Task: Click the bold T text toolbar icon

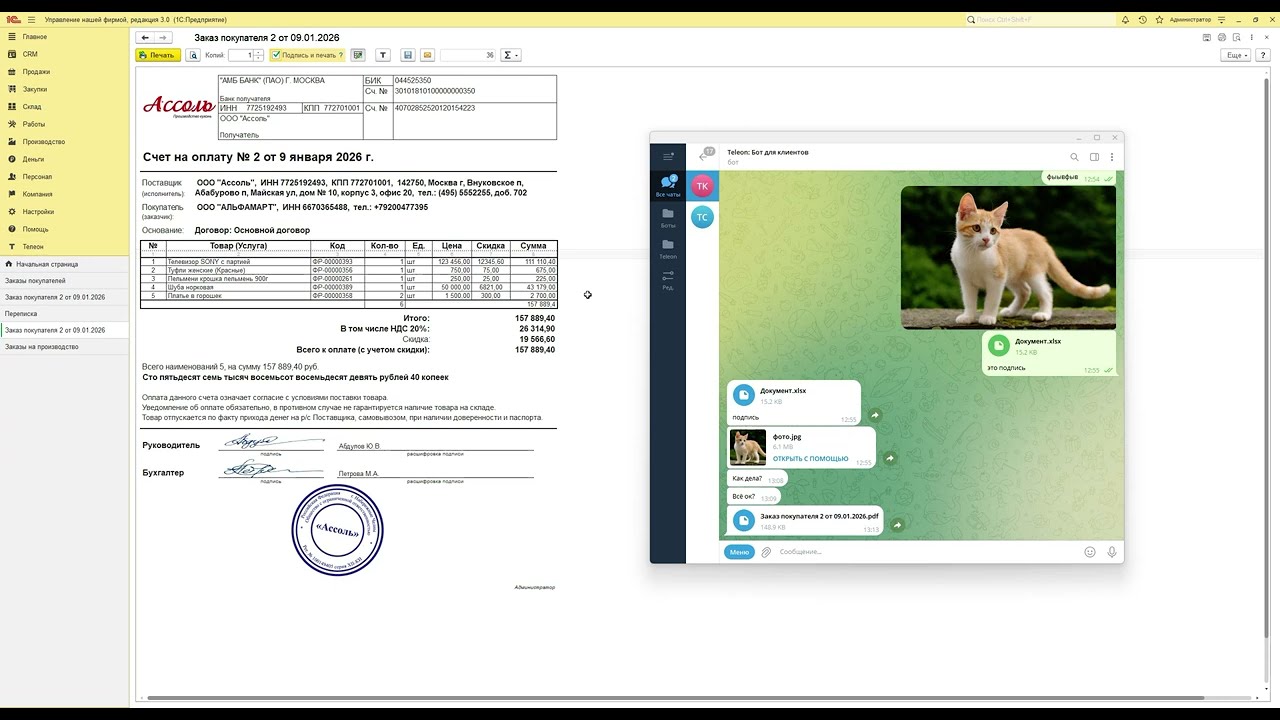Action: (384, 55)
